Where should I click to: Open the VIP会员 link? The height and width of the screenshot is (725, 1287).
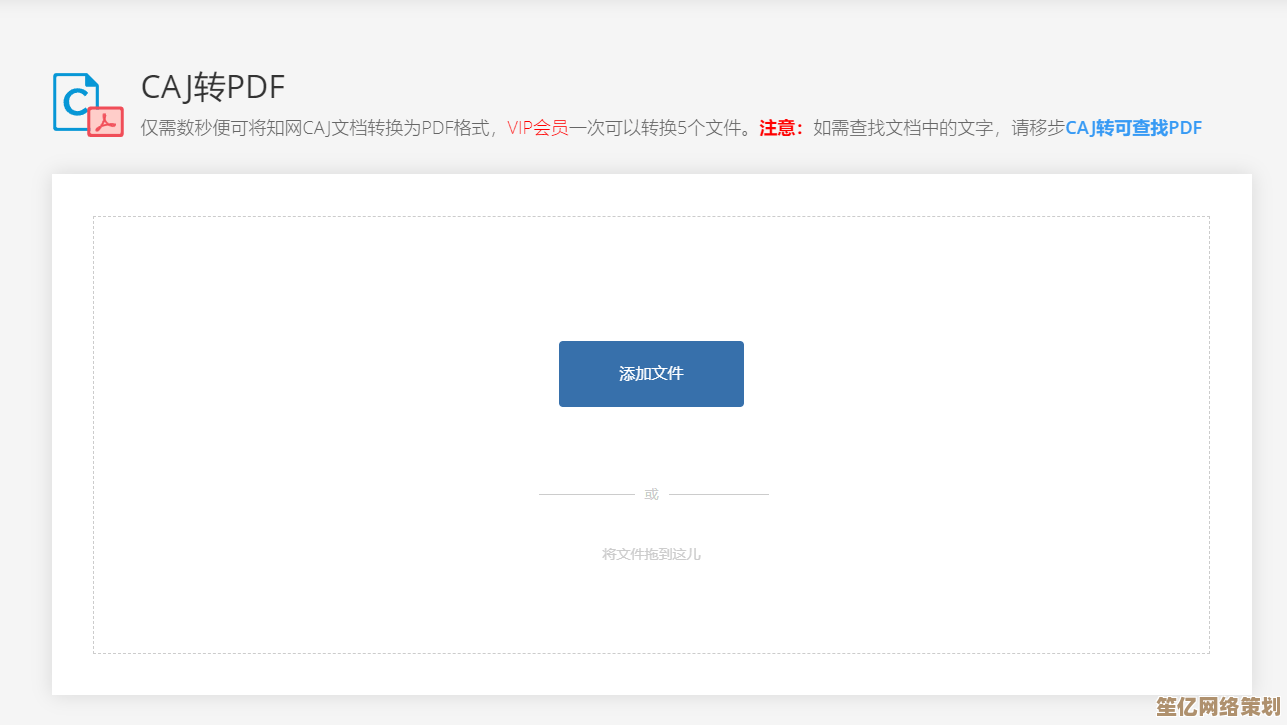[537, 128]
